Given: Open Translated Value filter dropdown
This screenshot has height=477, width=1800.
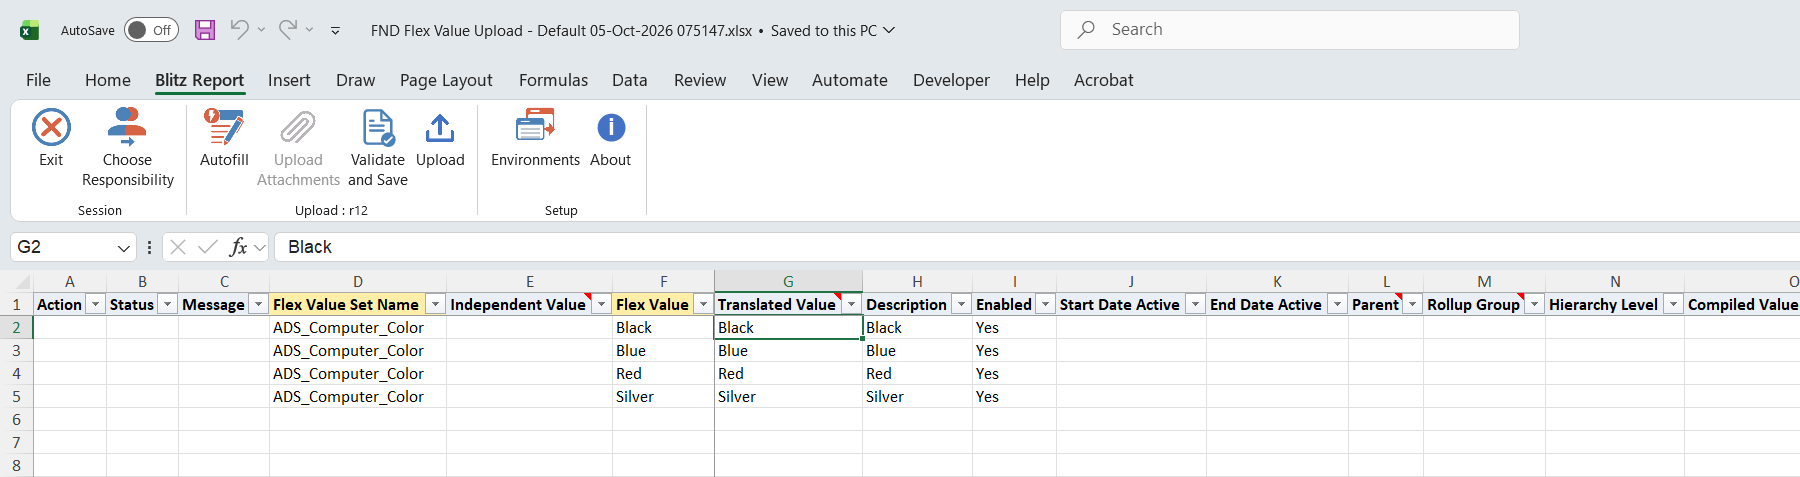Looking at the screenshot, I should [851, 304].
